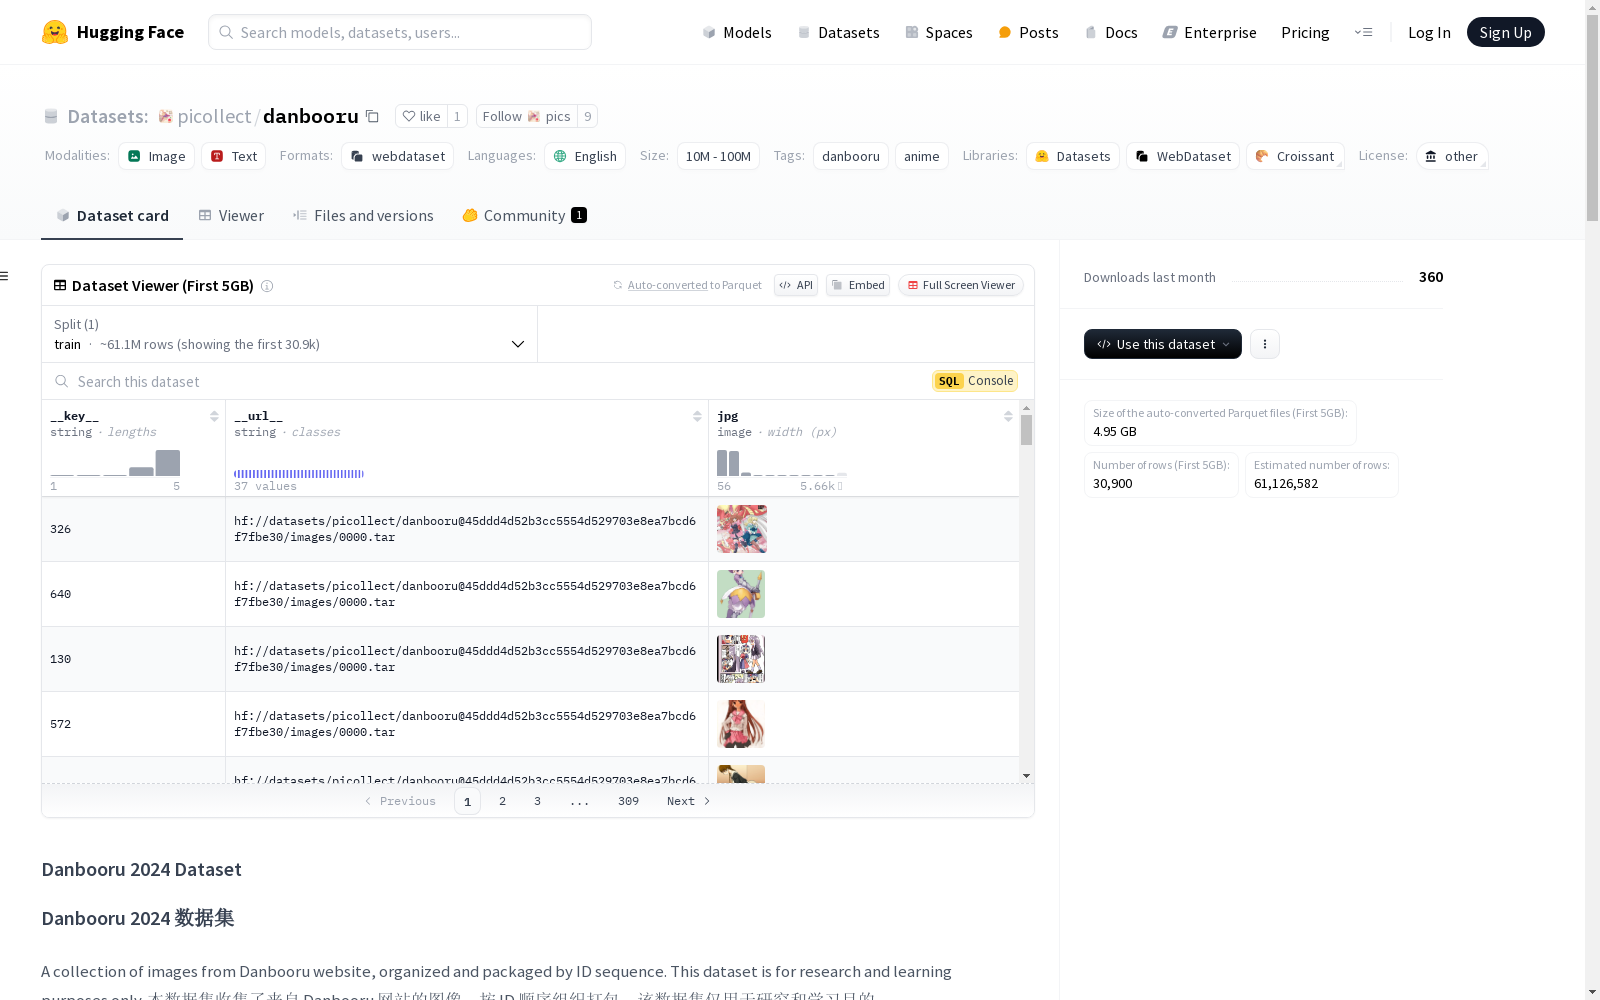
Task: Go to Datasets in top navigation
Action: (838, 32)
